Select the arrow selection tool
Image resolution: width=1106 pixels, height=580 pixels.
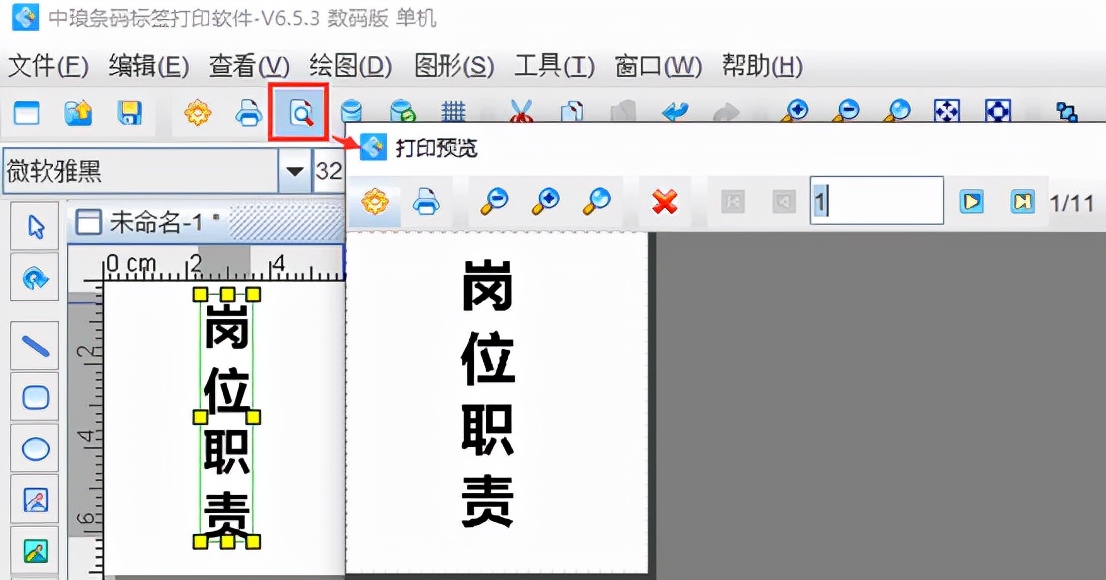coord(34,227)
